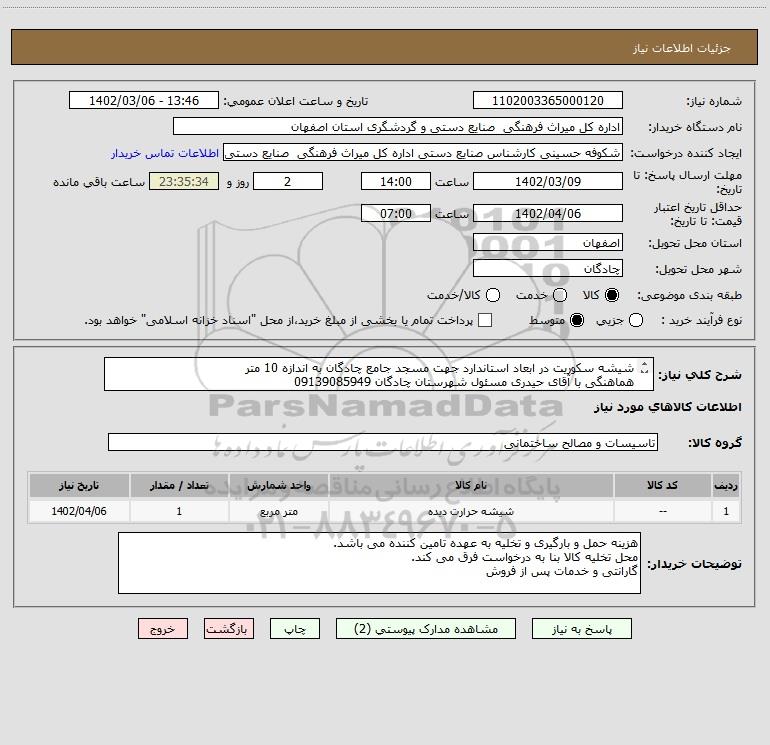Image resolution: width=770 pixels, height=745 pixels.
Task: Click the شهر محل تحویل field چادگان
Action: pos(548,269)
